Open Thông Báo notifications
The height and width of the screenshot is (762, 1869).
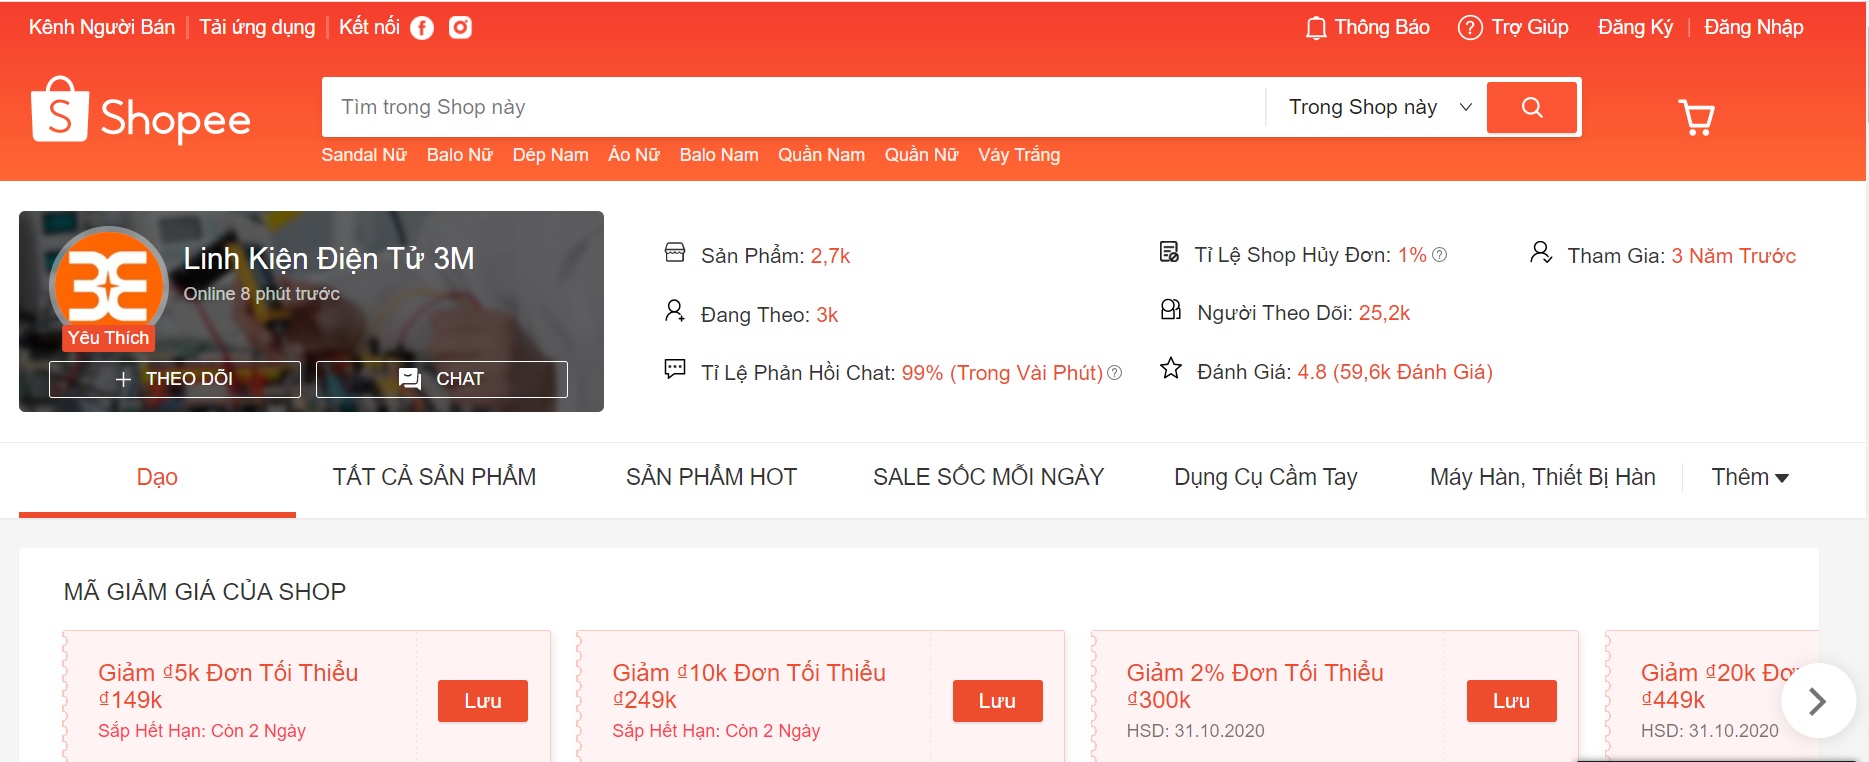(1381, 28)
